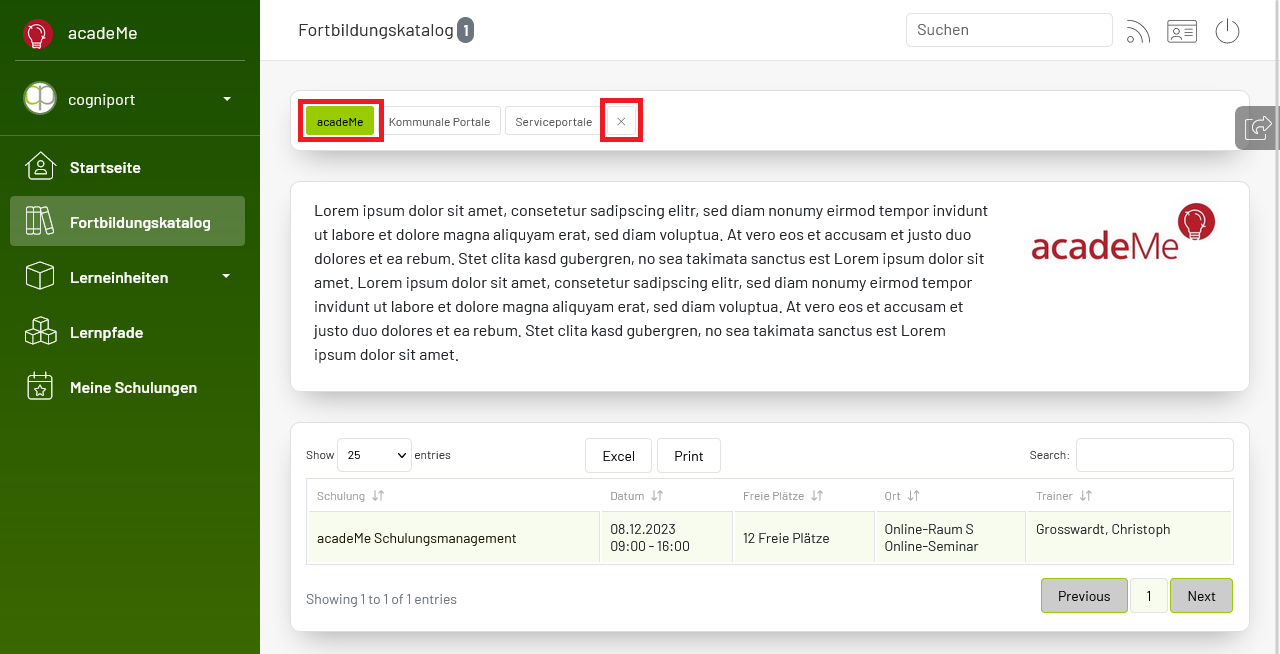This screenshot has height=654, width=1280.
Task: Select the Serviceportale filter tag
Action: pyautogui.click(x=553, y=121)
